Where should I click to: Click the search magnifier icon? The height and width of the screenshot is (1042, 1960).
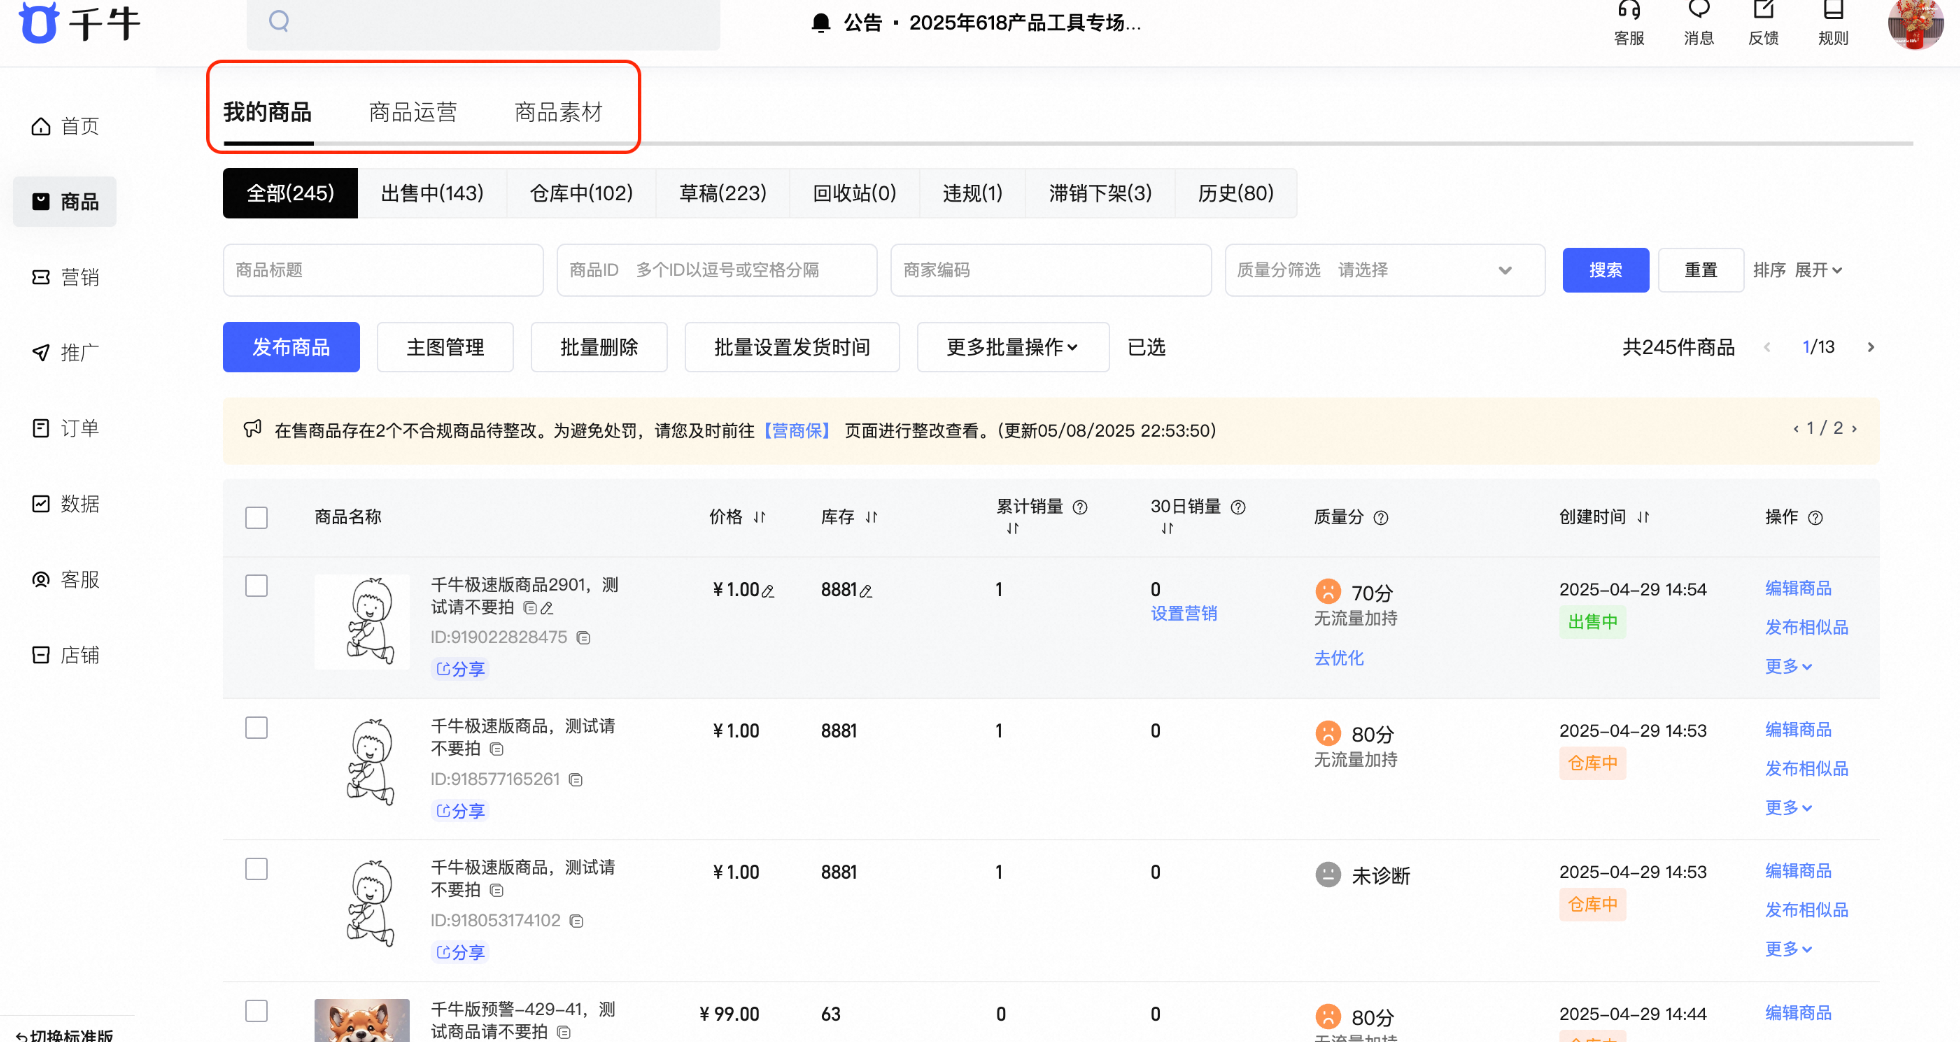point(279,21)
